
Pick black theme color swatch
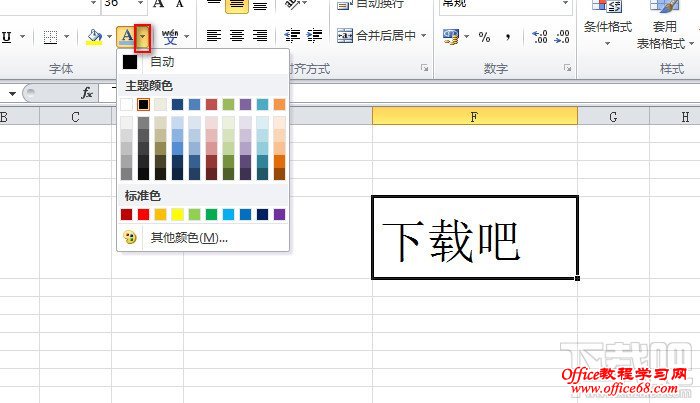point(143,104)
